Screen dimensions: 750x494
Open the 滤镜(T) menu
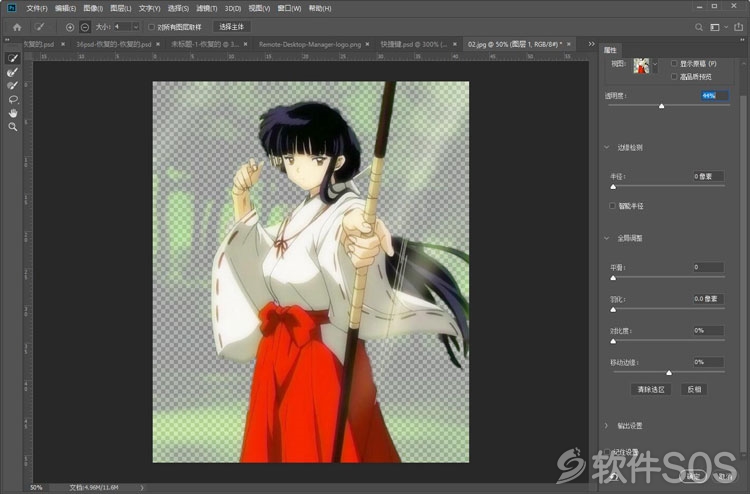(207, 8)
